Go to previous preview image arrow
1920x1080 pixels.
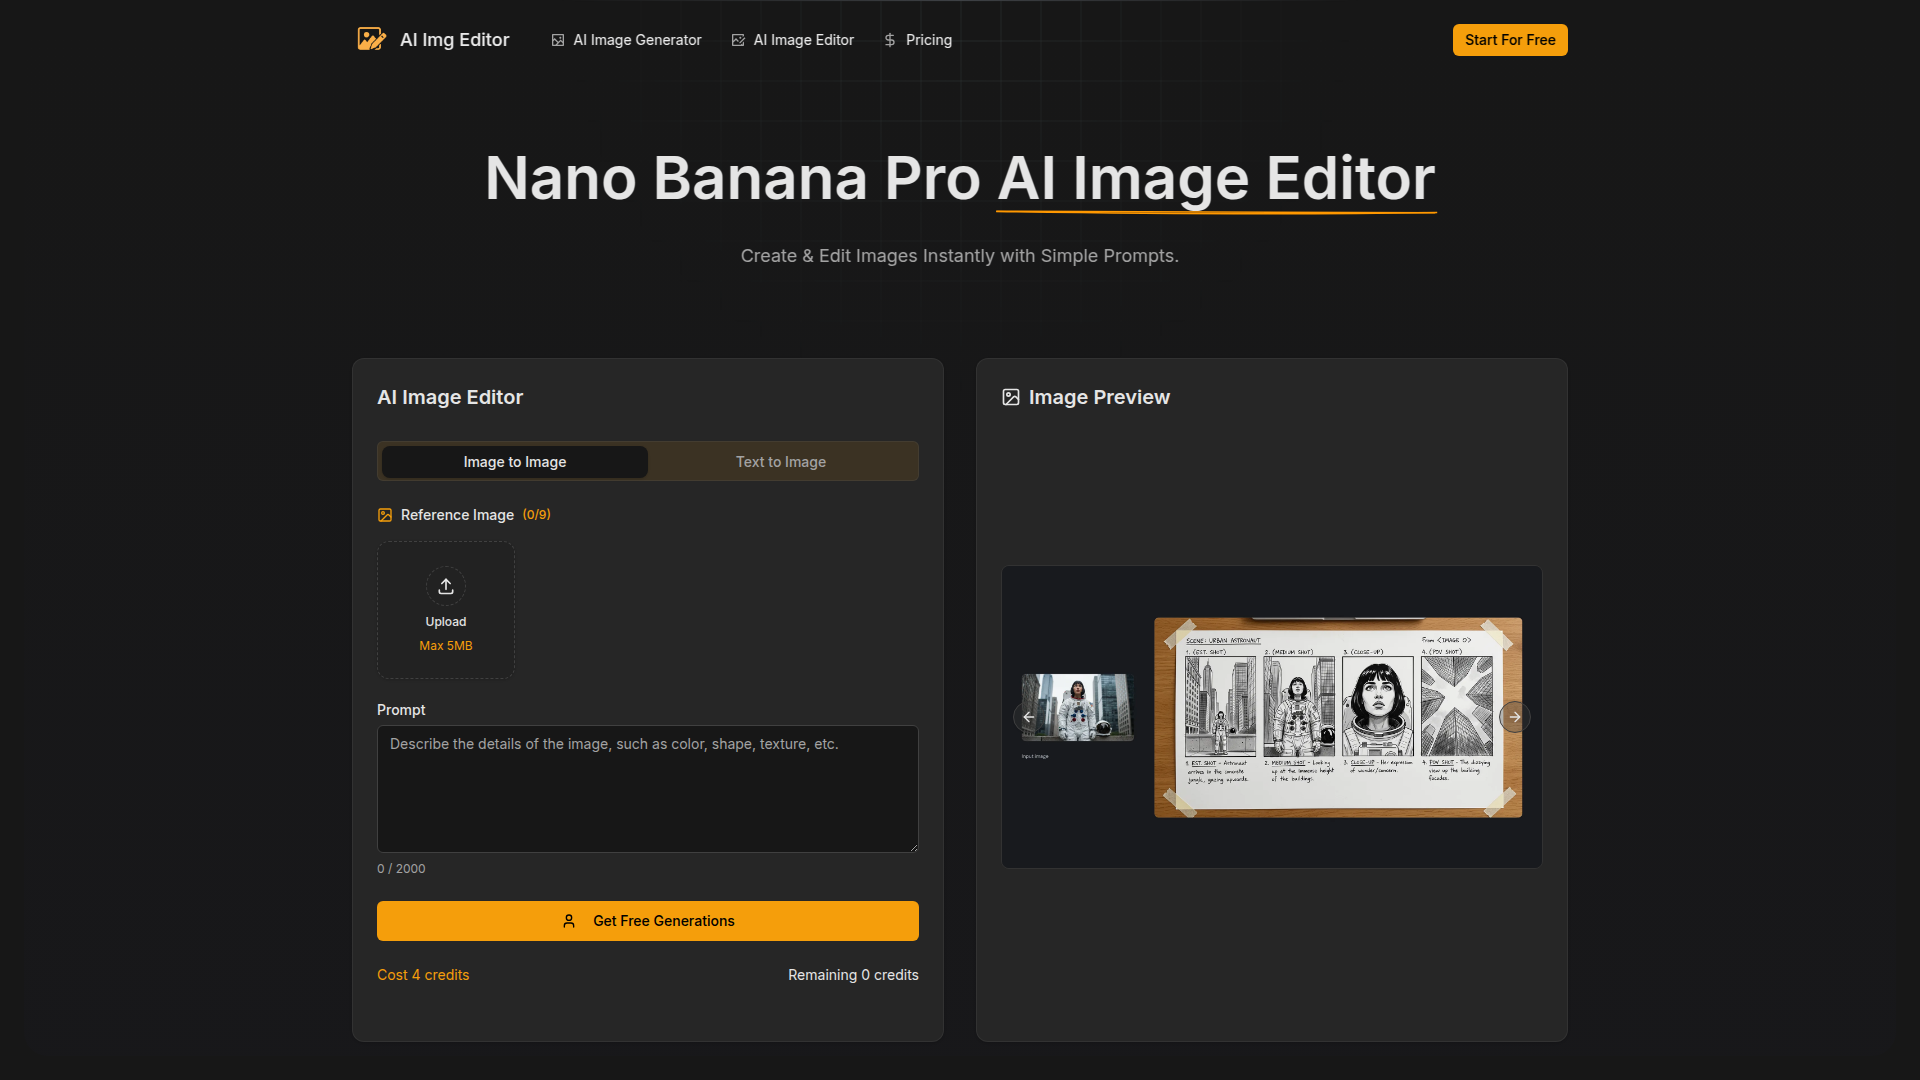click(1028, 717)
